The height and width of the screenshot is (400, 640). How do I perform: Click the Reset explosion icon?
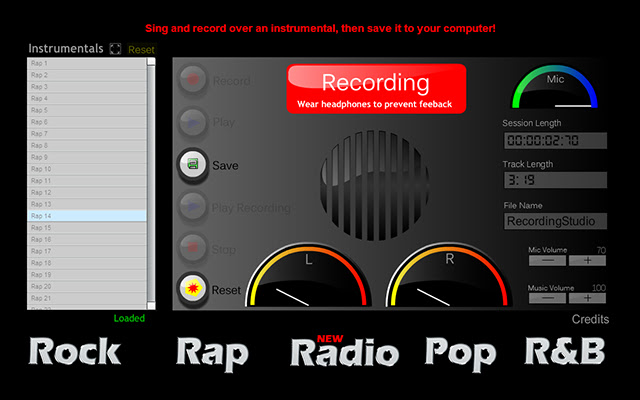tap(193, 289)
